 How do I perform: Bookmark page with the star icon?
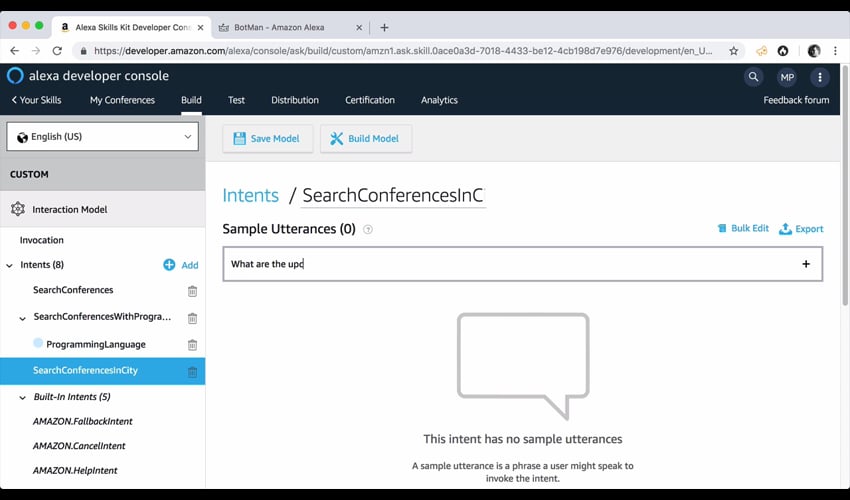point(733,51)
